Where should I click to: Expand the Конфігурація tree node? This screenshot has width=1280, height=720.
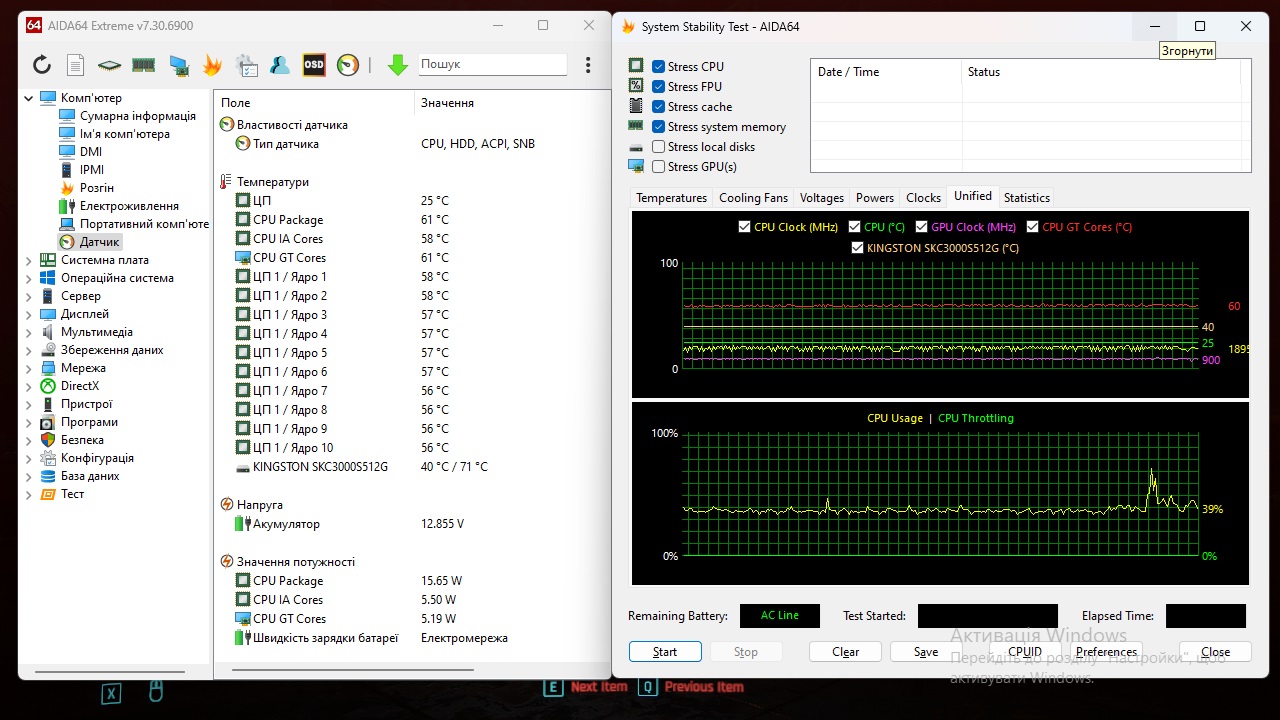[x=28, y=458]
